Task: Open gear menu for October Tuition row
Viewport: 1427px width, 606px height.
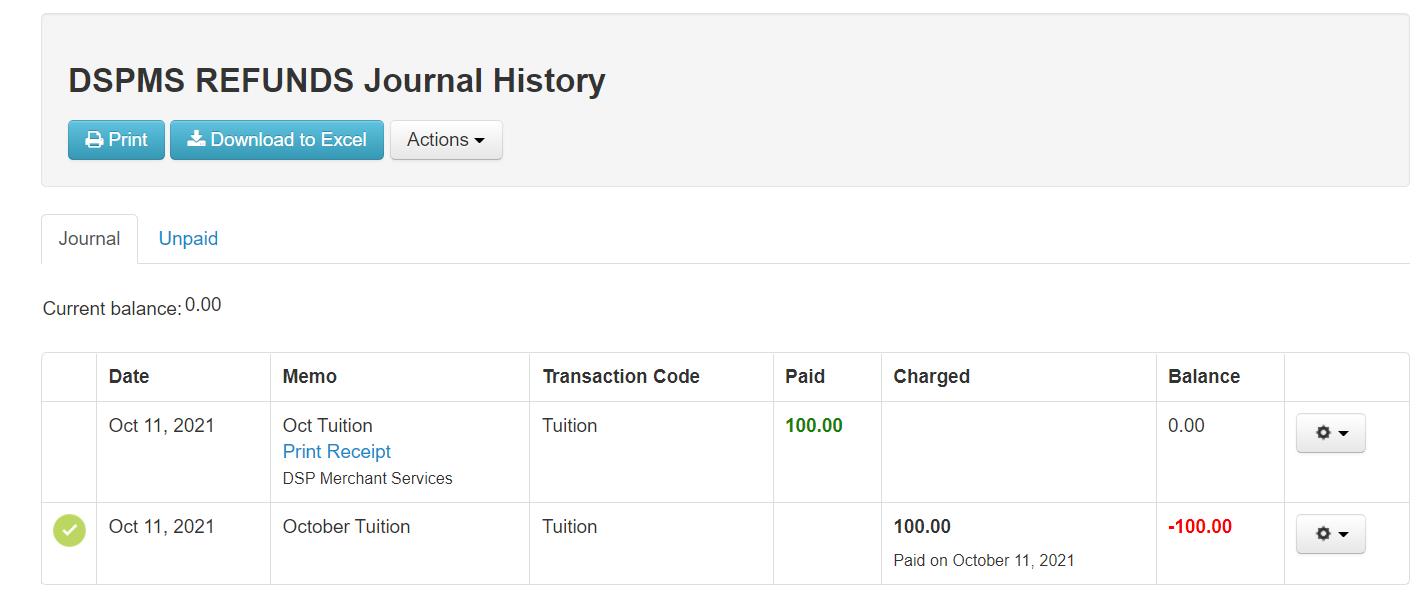Action: tap(1331, 534)
